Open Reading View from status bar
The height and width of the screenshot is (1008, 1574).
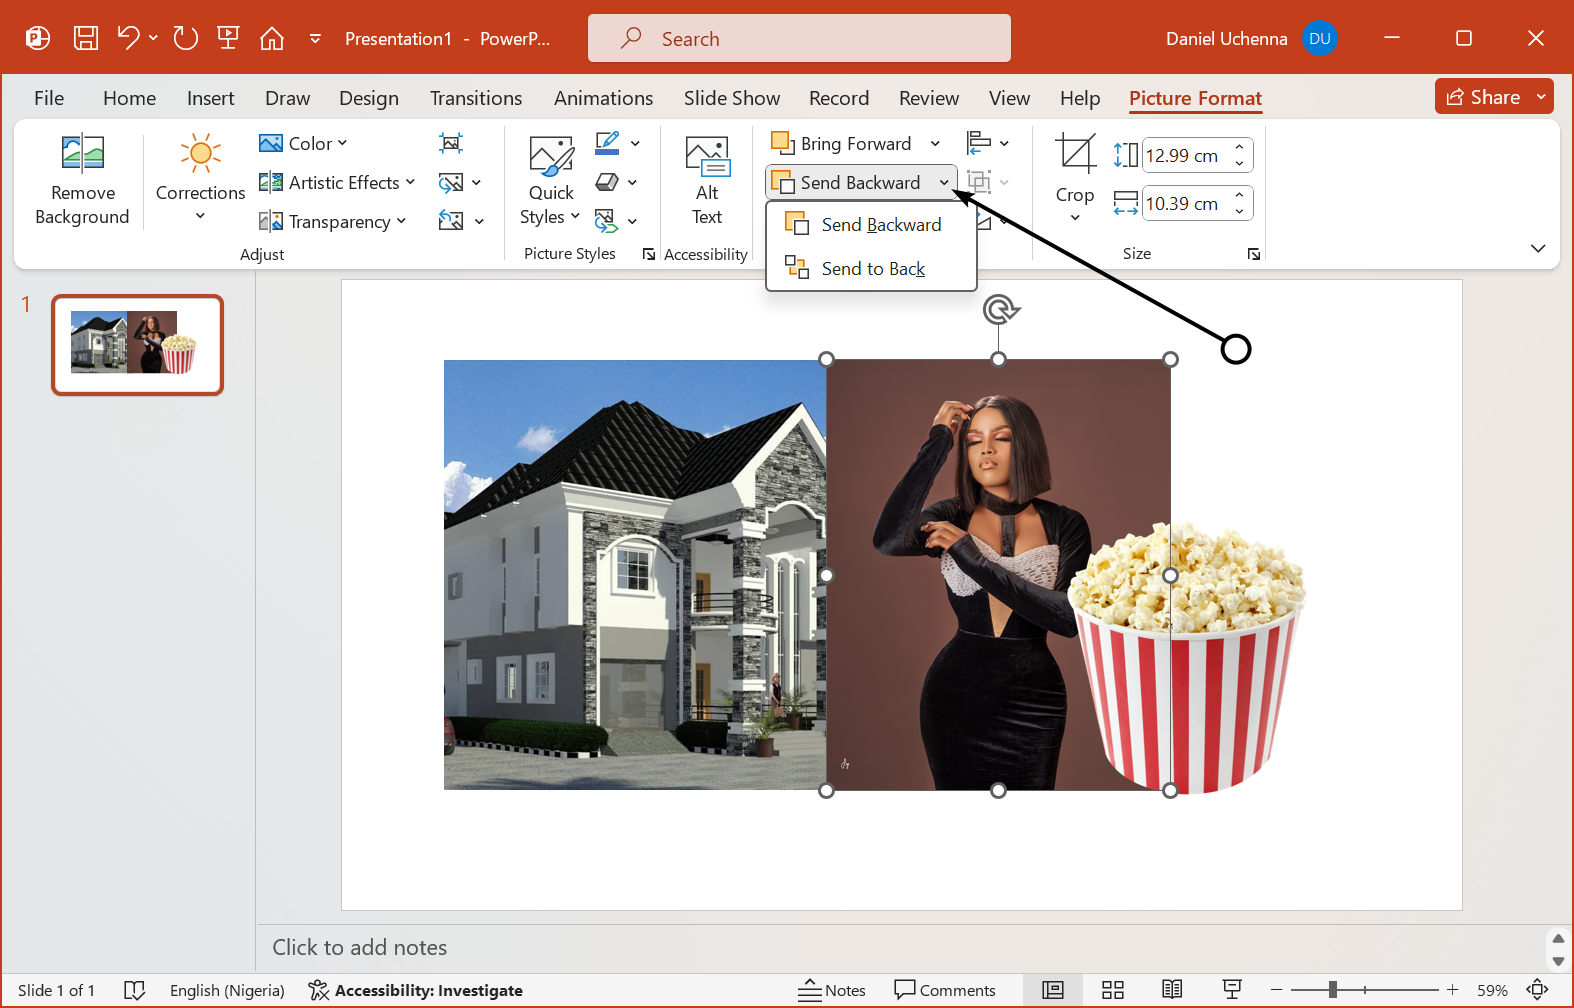click(1172, 990)
